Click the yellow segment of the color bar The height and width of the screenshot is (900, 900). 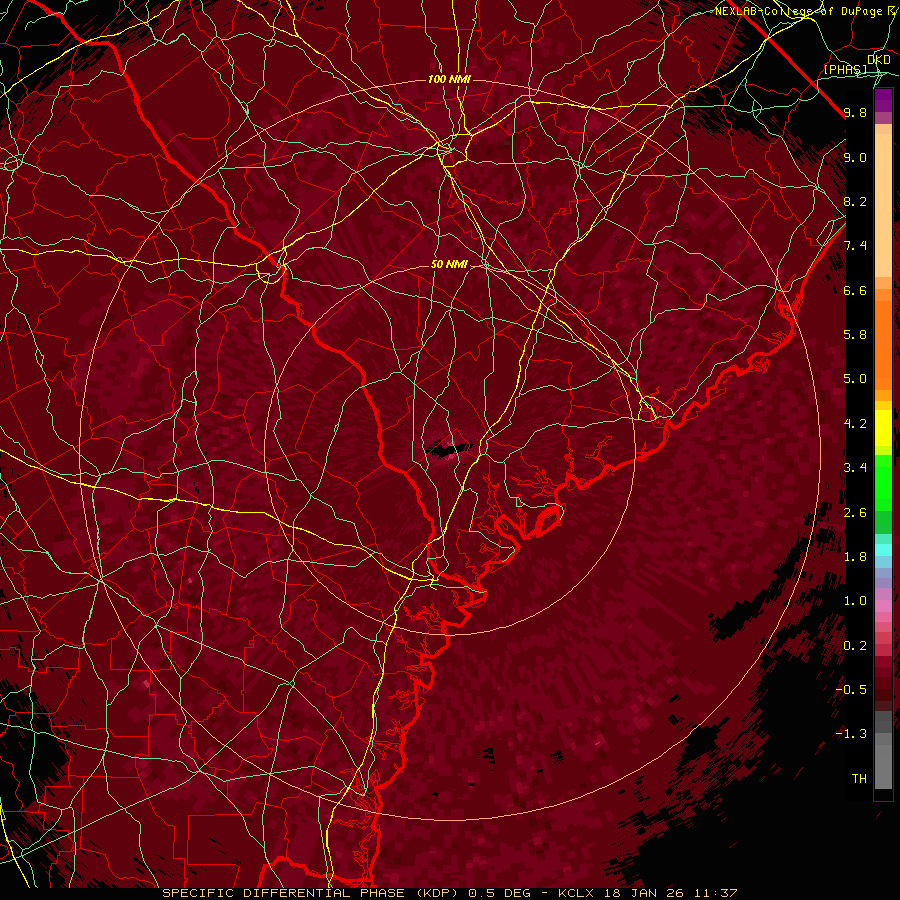pyautogui.click(x=883, y=428)
